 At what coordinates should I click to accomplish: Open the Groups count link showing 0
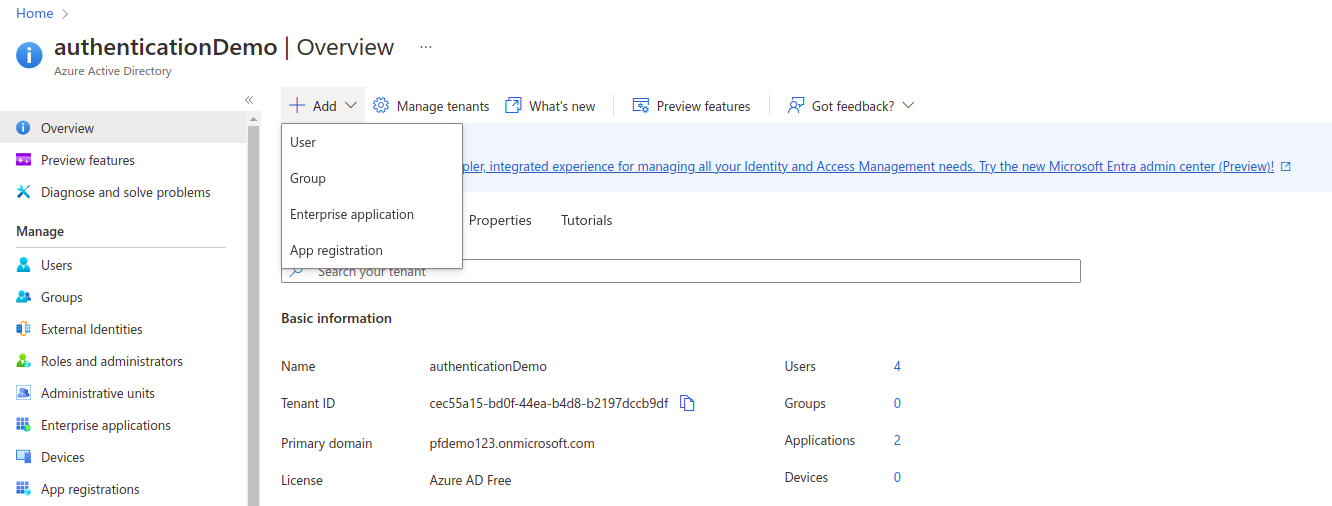pyautogui.click(x=897, y=403)
